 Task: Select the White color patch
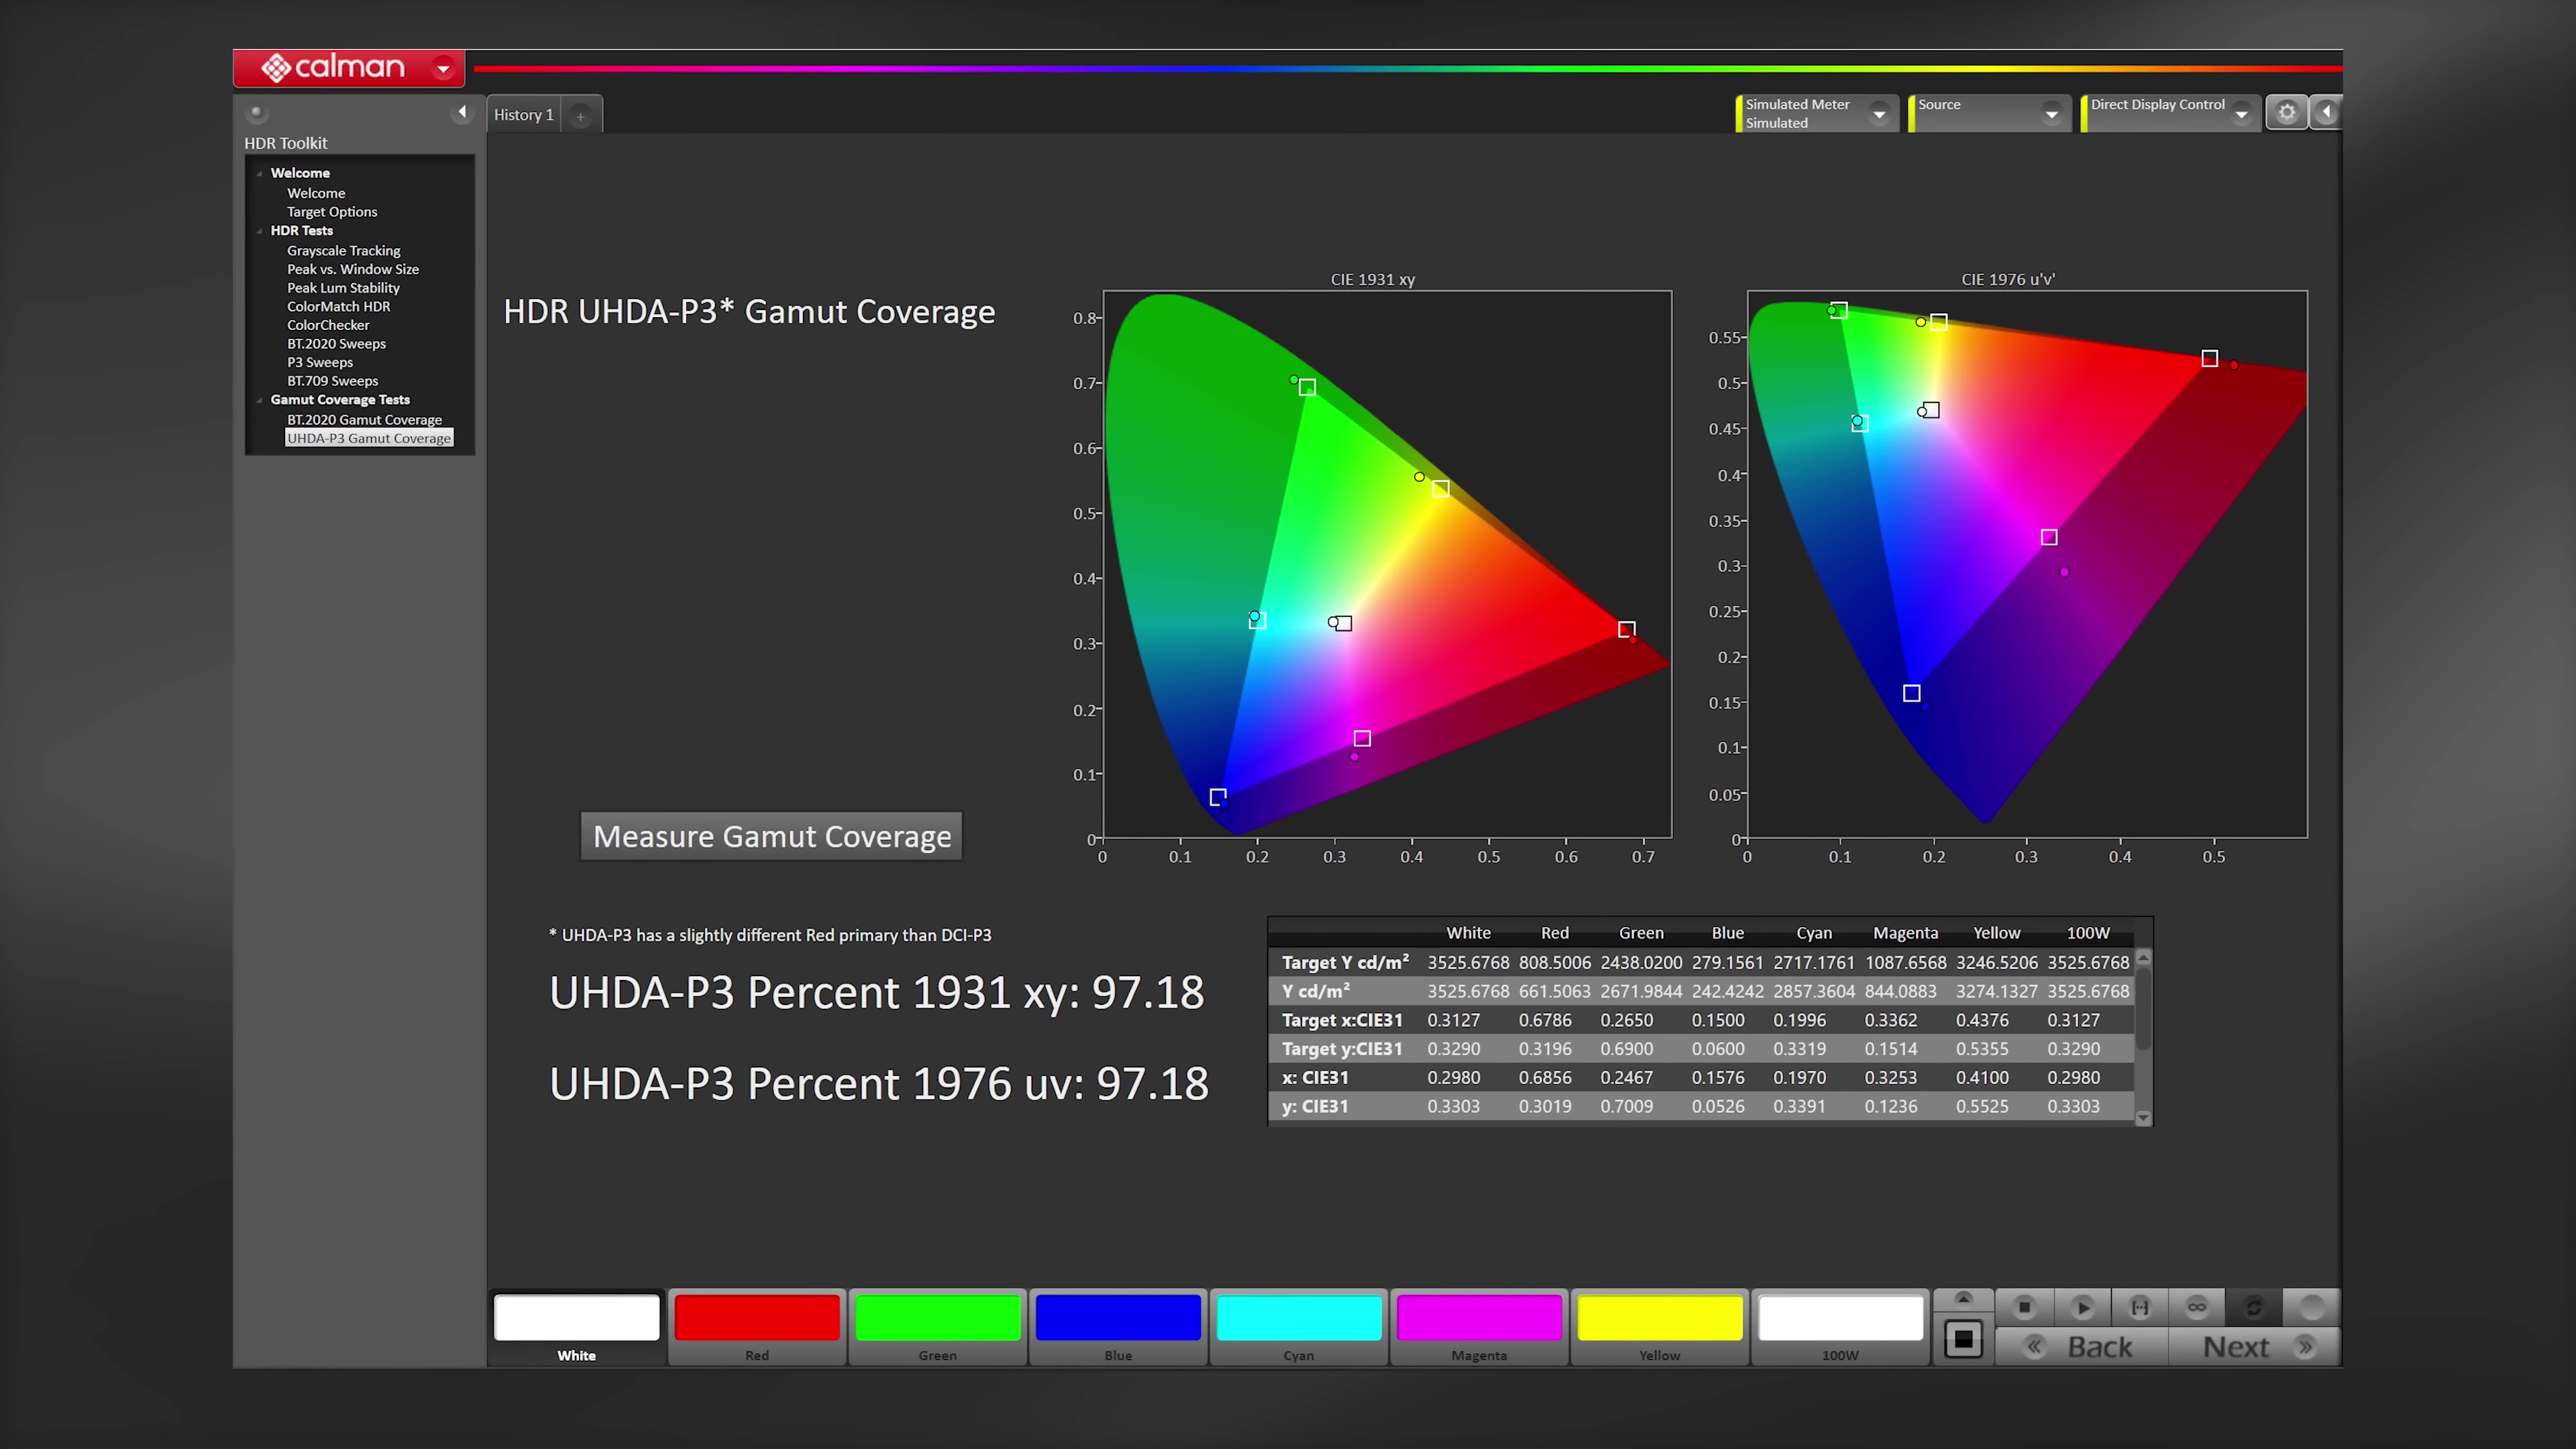click(x=577, y=1327)
